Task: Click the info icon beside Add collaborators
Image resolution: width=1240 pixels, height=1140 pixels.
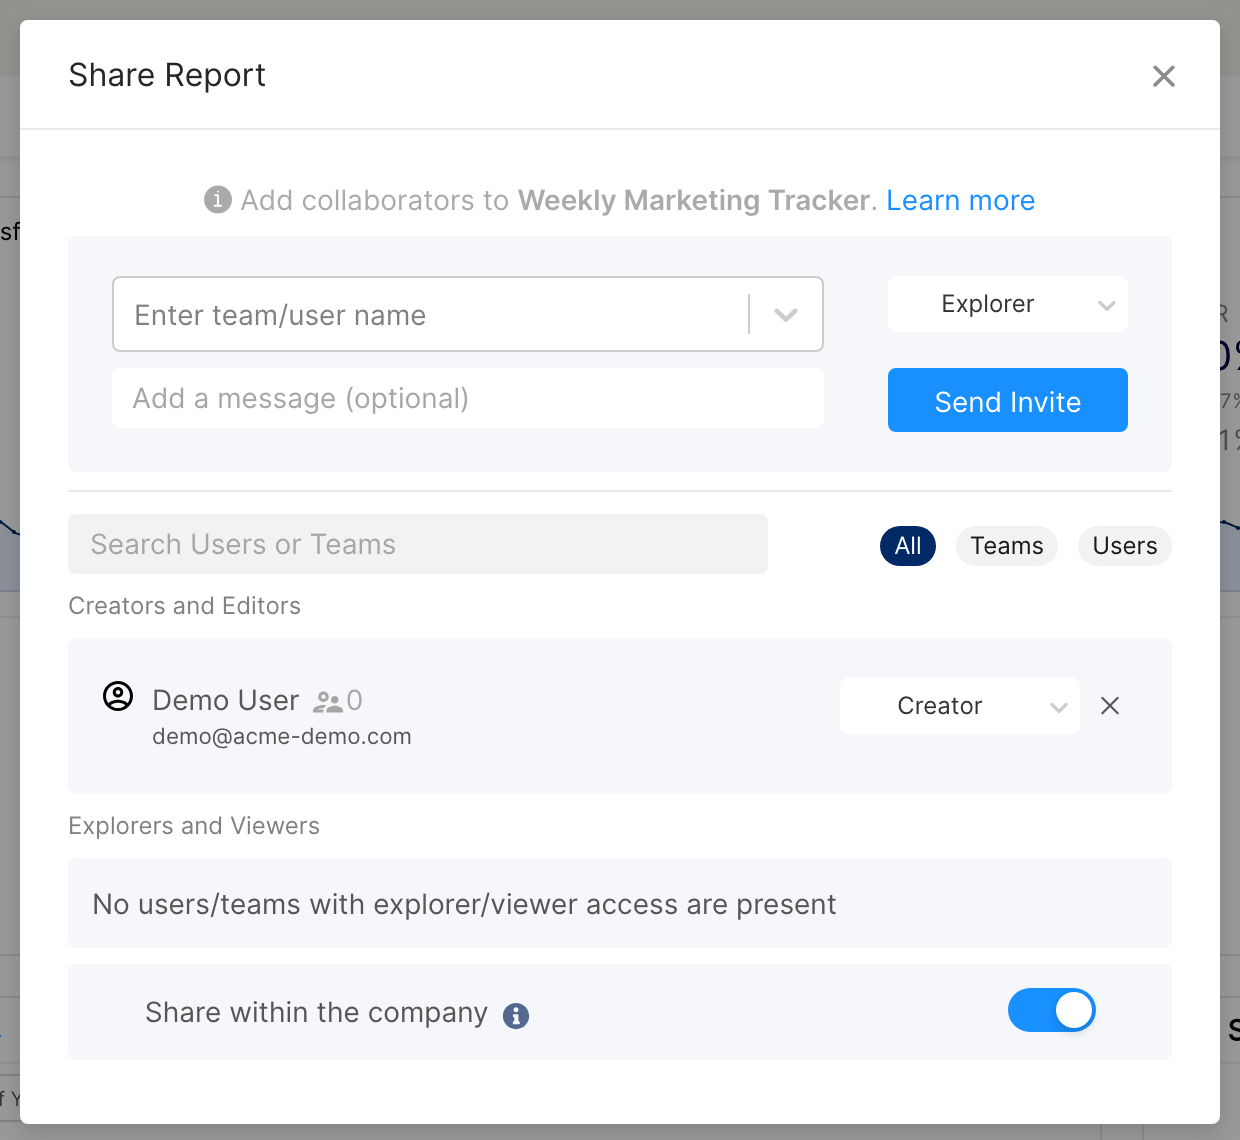Action: tap(218, 200)
